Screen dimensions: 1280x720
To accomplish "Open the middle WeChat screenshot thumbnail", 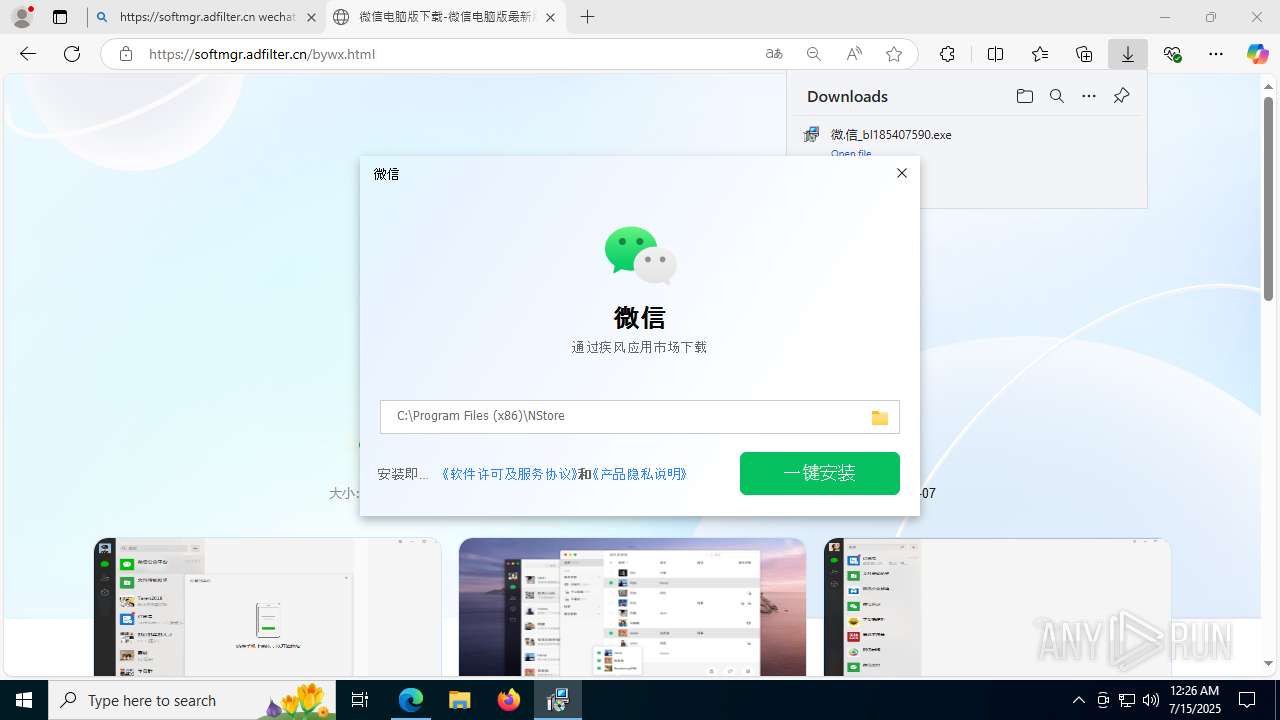I will tap(632, 607).
